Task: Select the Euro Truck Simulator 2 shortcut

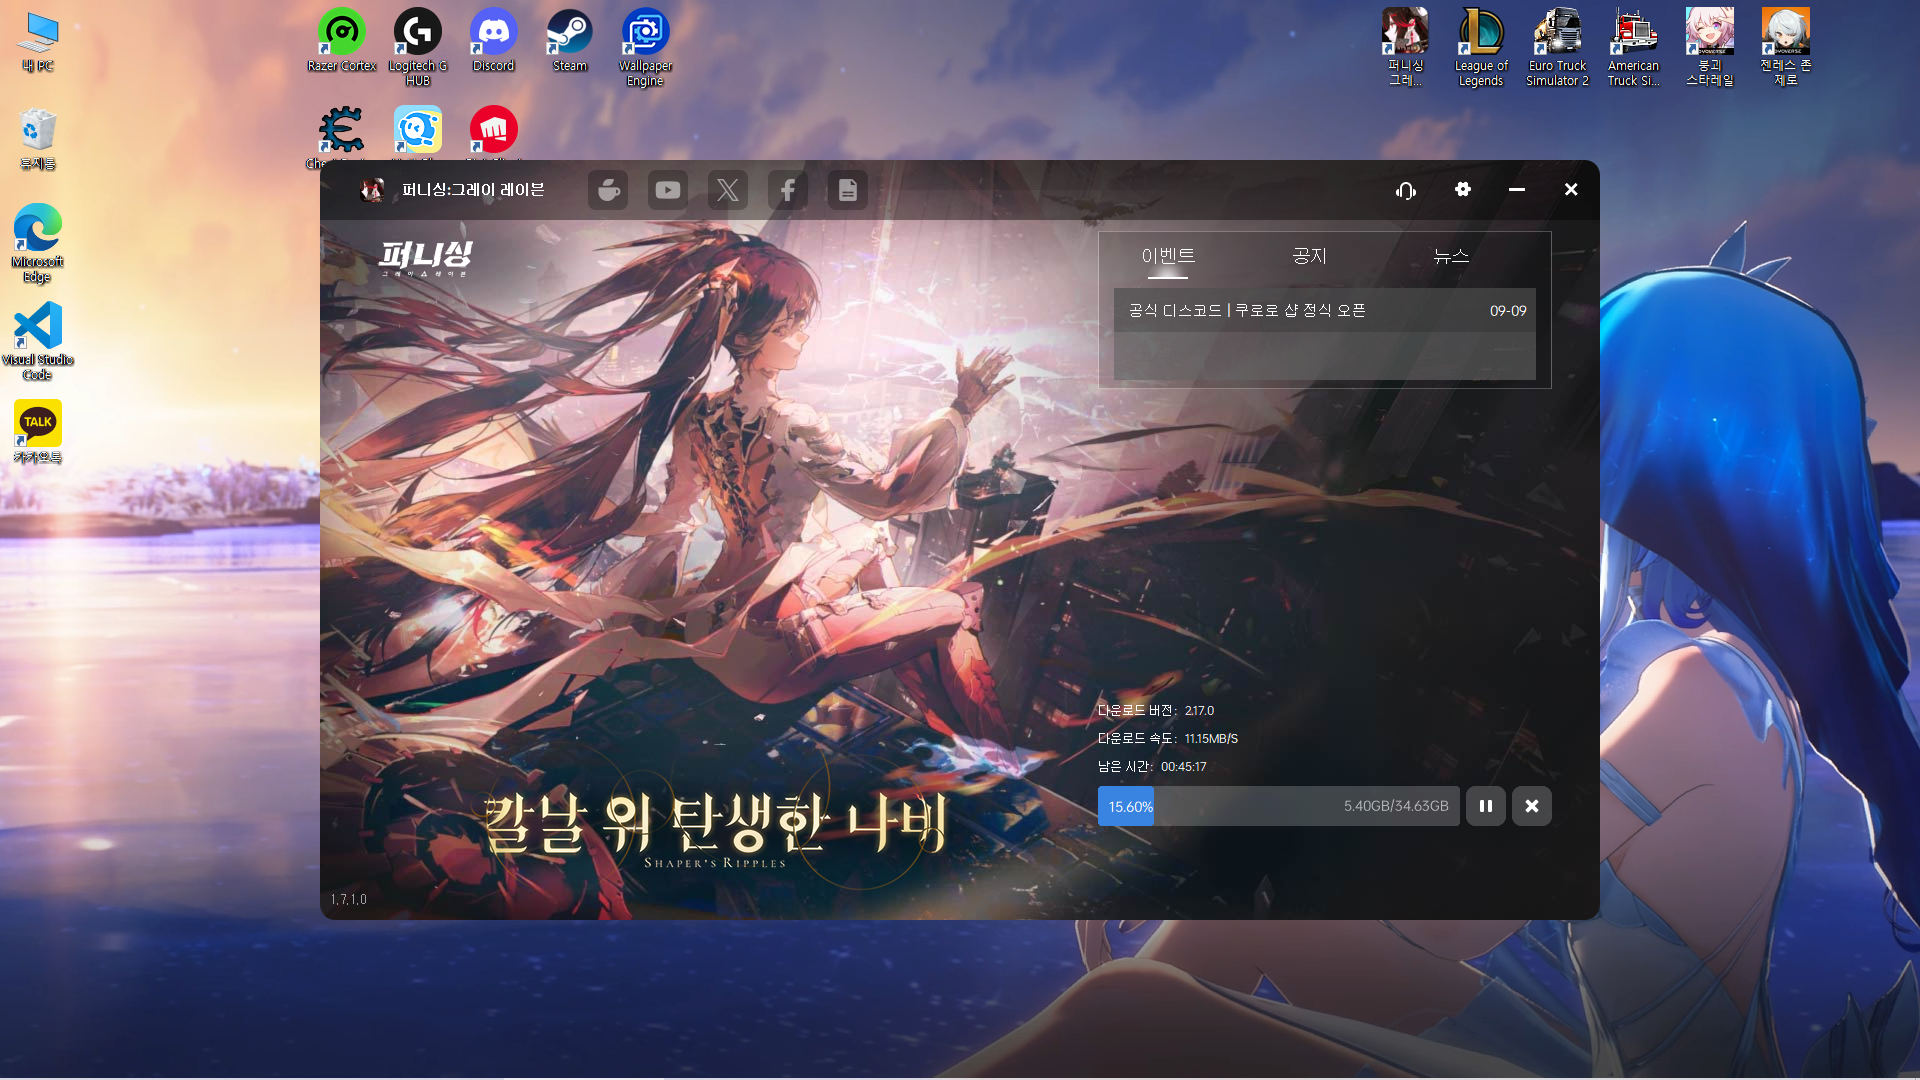Action: 1557,48
